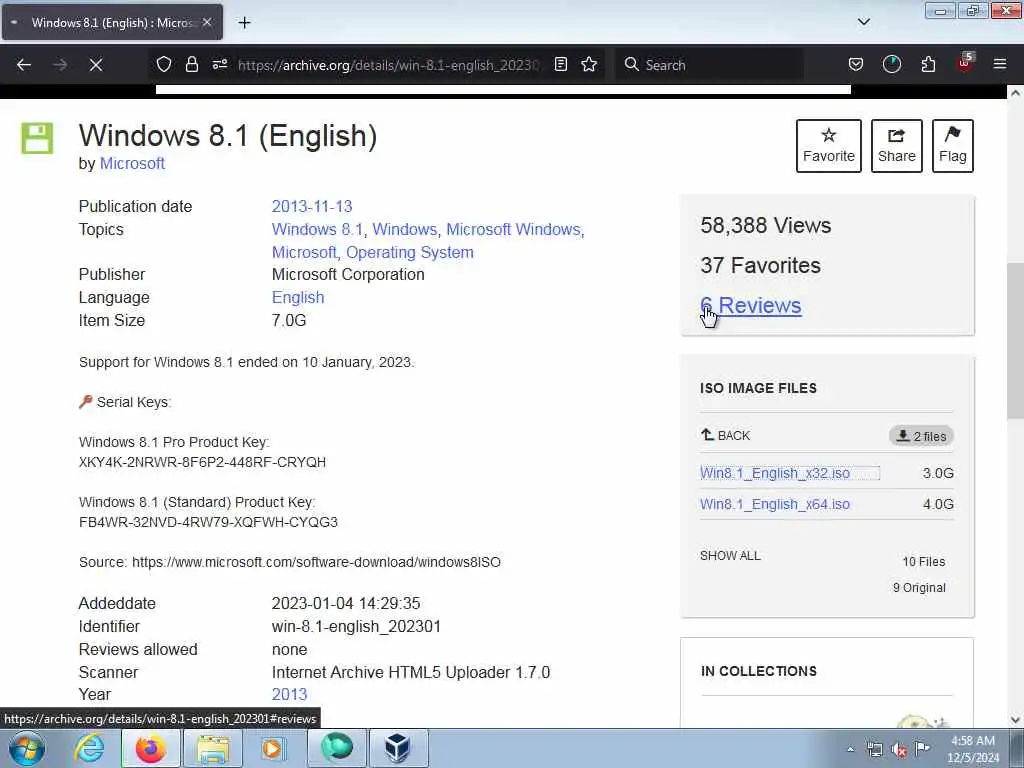The image size is (1024, 768).
Task: Flag this item with the Flag button
Action: coord(953,146)
